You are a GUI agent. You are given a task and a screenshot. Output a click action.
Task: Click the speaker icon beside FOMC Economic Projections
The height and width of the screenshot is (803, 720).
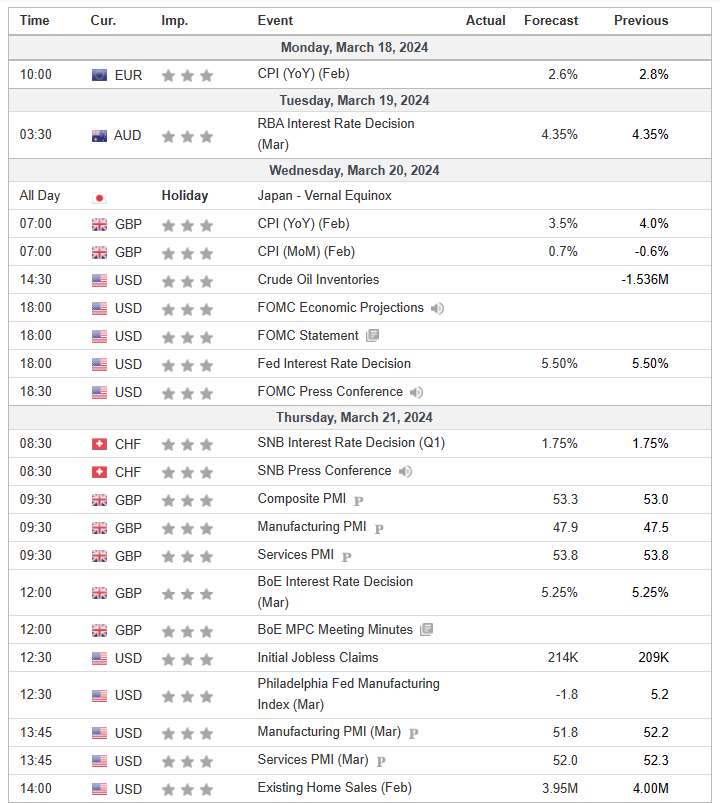(x=437, y=308)
